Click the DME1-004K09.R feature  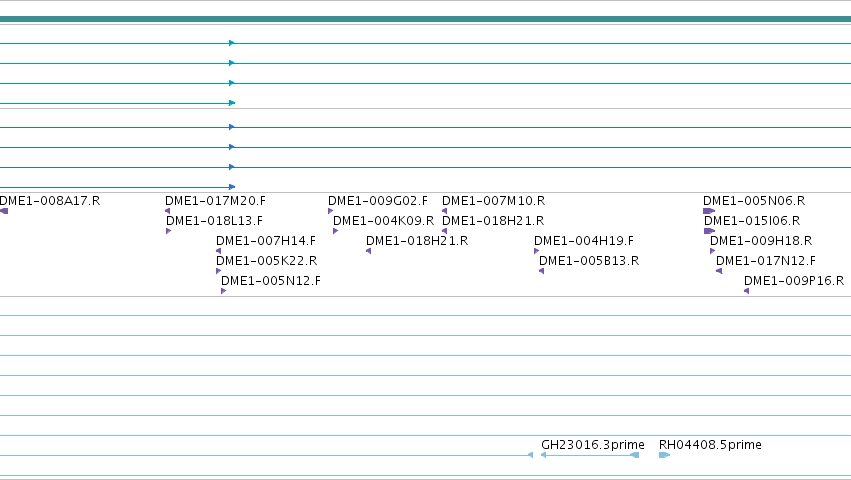click(x=383, y=221)
